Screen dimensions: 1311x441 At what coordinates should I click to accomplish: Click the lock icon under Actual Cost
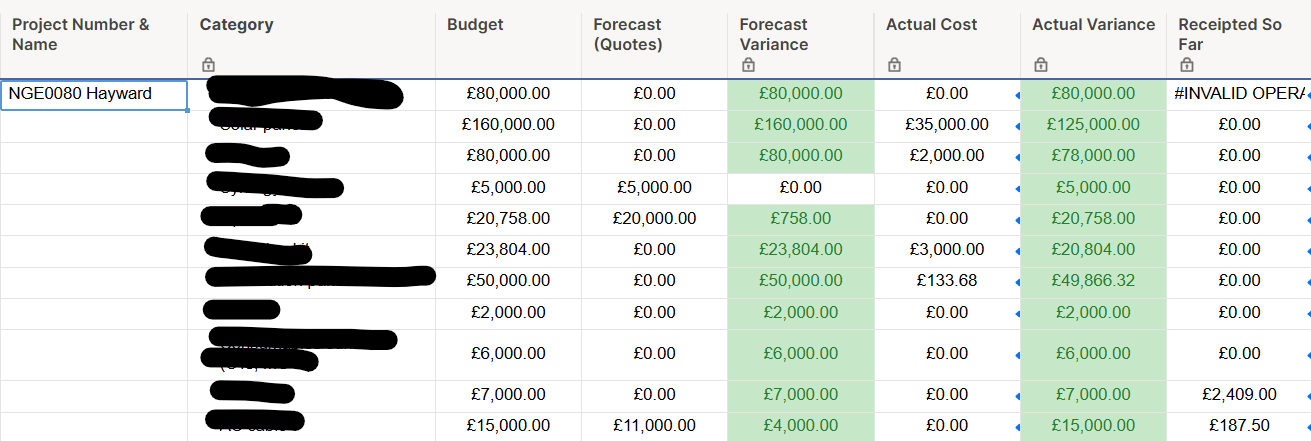pos(894,65)
